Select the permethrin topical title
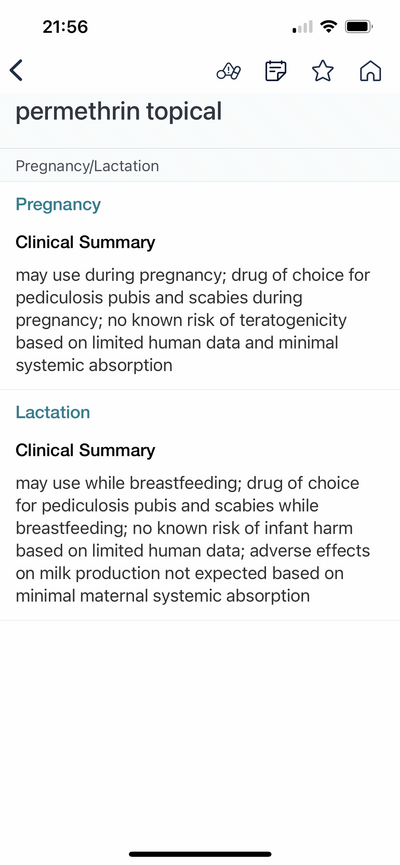This screenshot has width=400, height=865. (119, 112)
